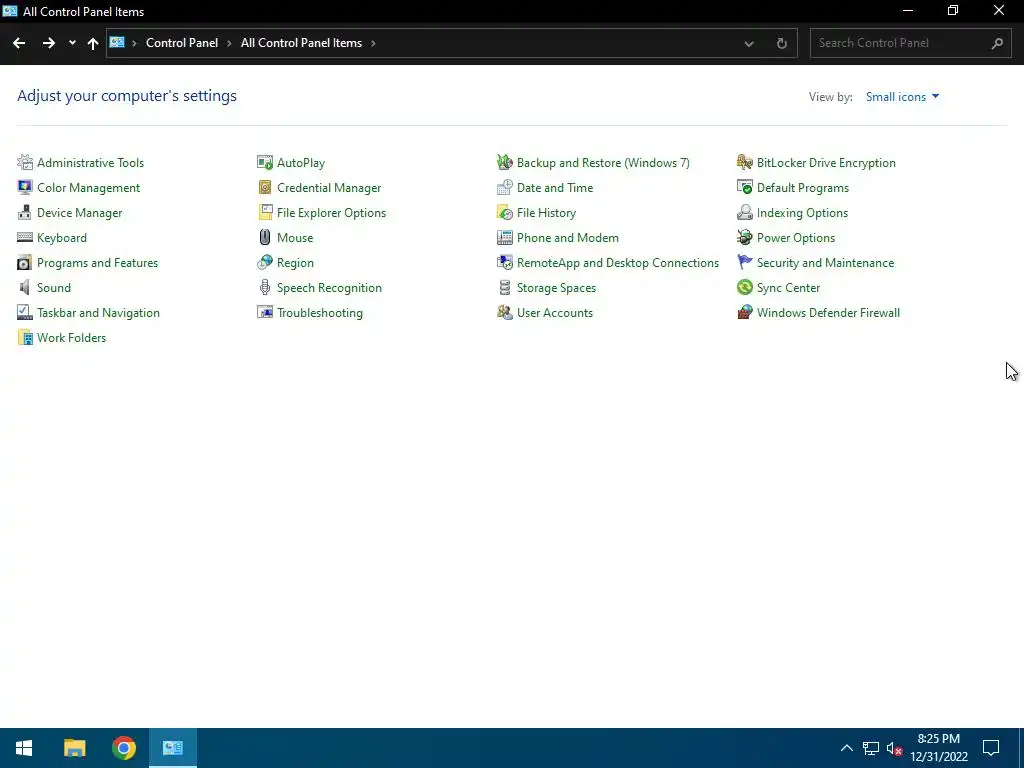Image resolution: width=1024 pixels, height=768 pixels.
Task: Click the RemoteApp and Desktop Connections icon
Action: 505,263
